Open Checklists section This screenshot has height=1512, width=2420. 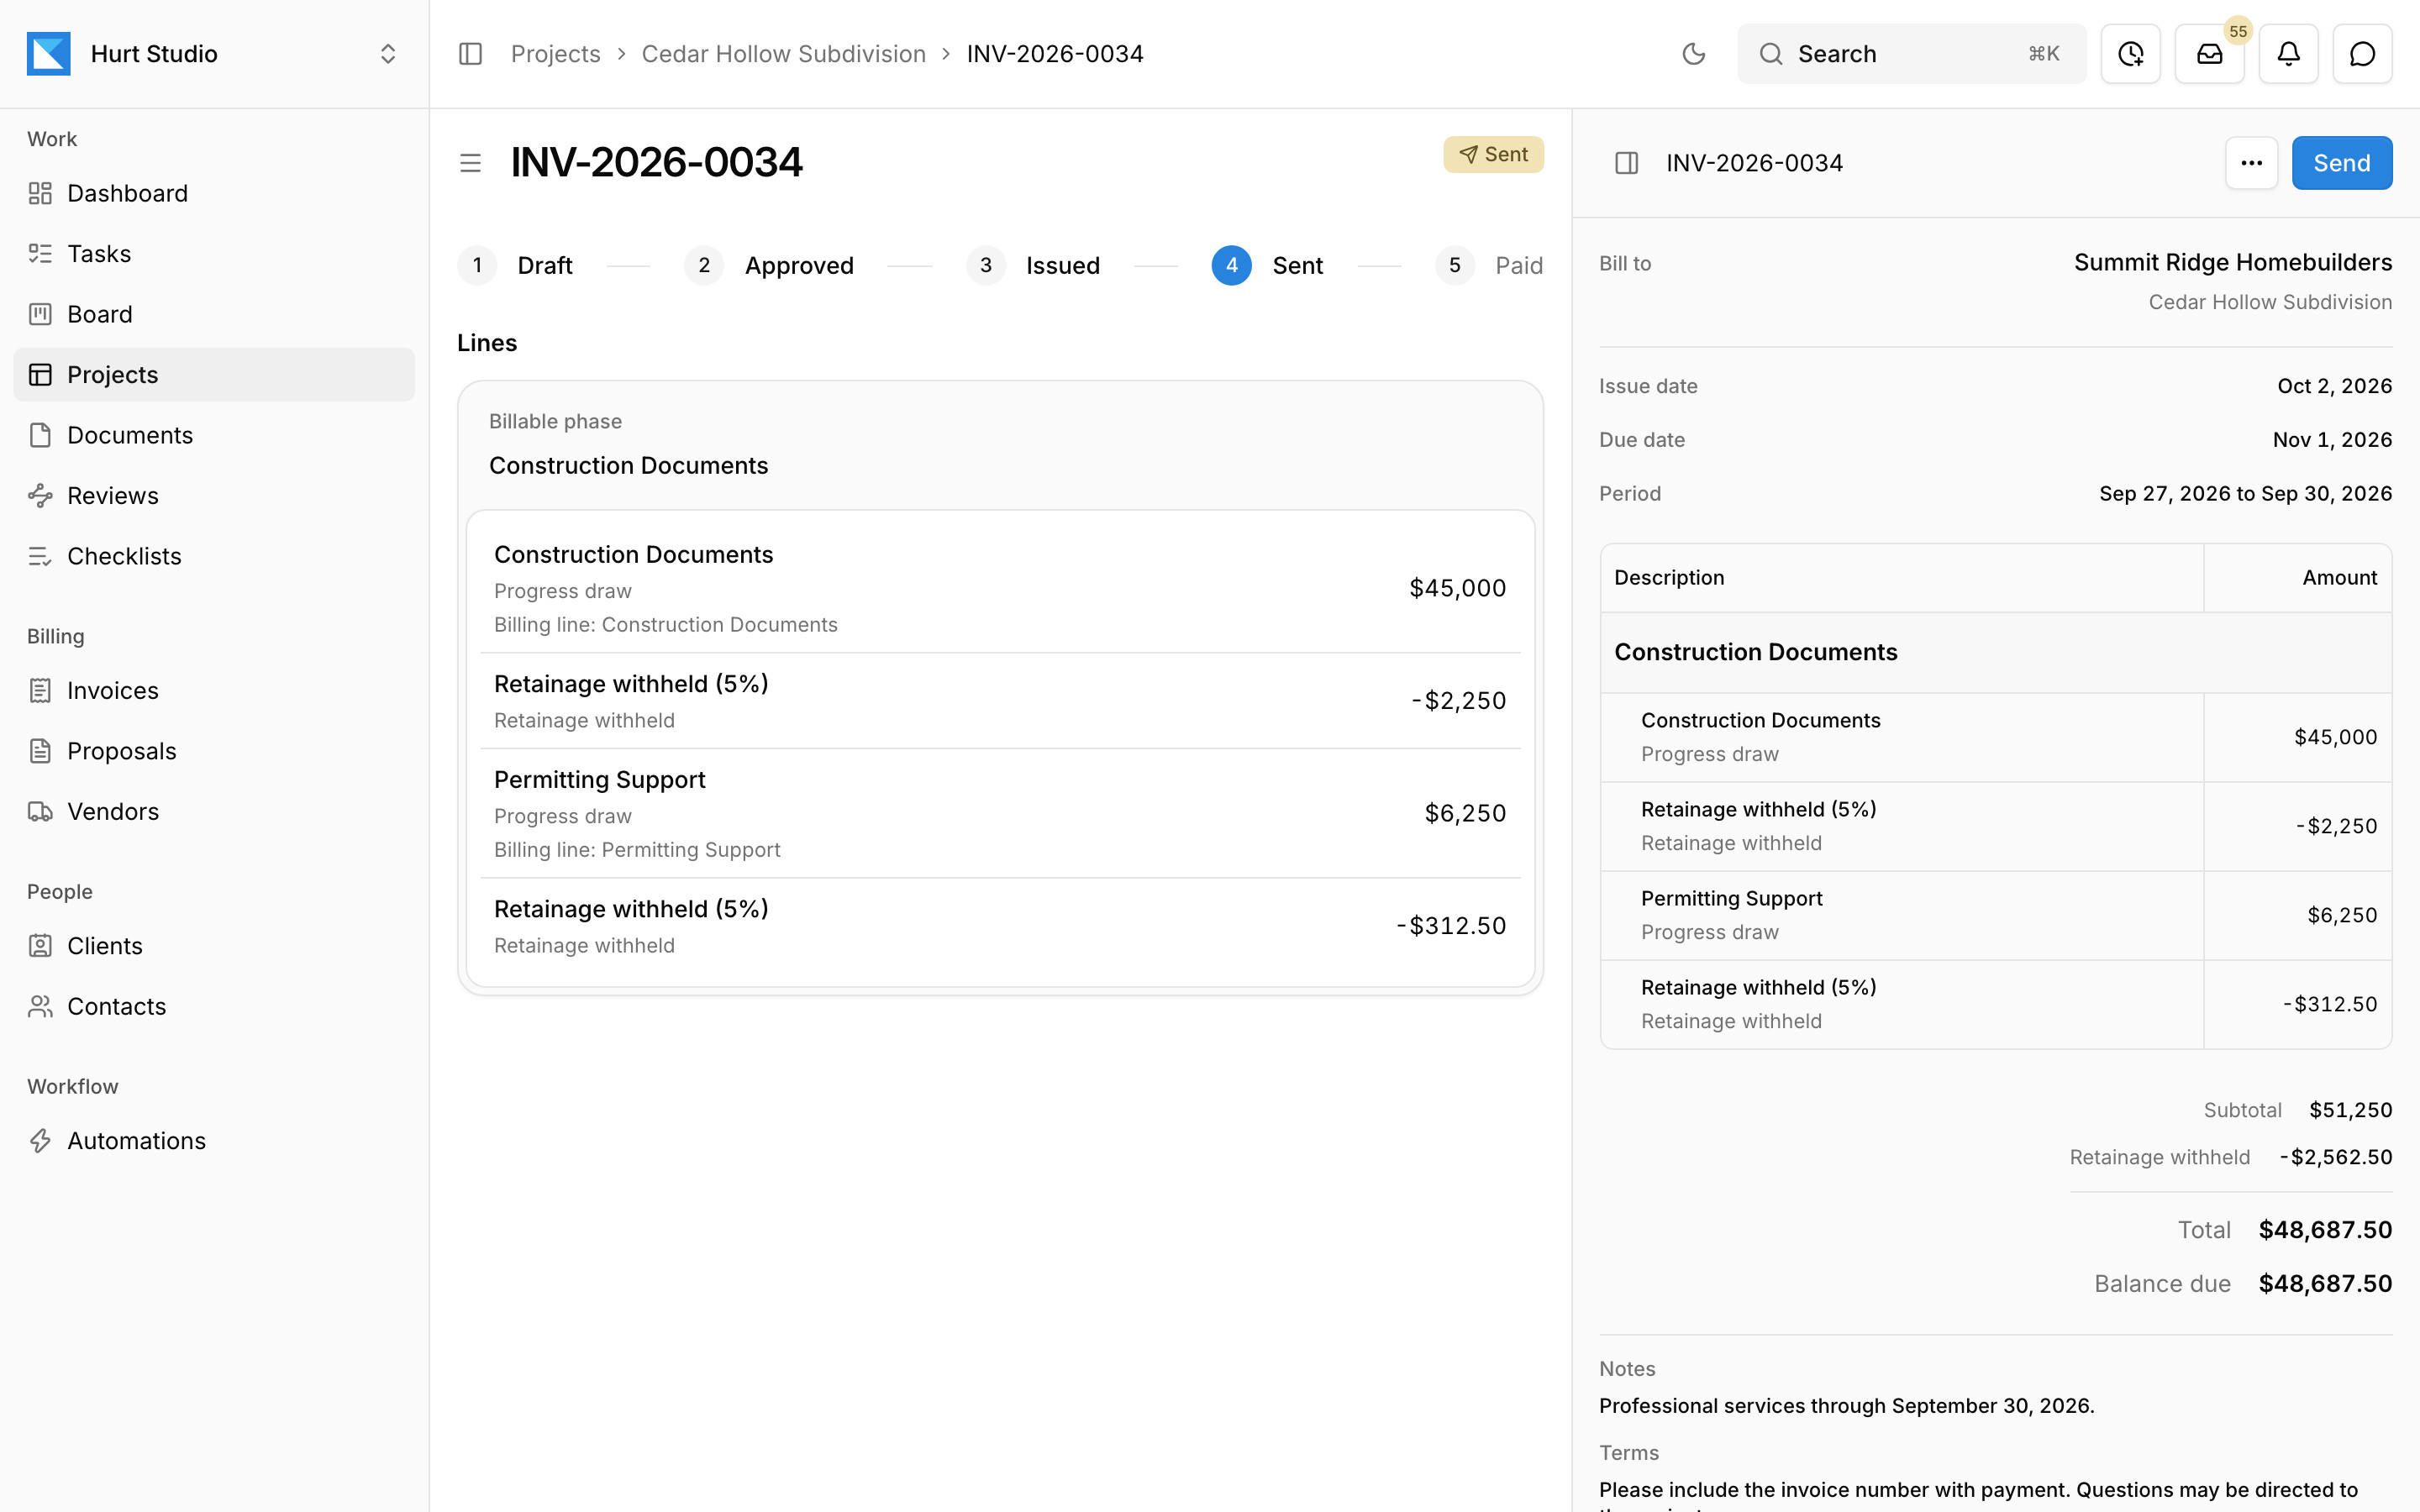[x=213, y=556]
